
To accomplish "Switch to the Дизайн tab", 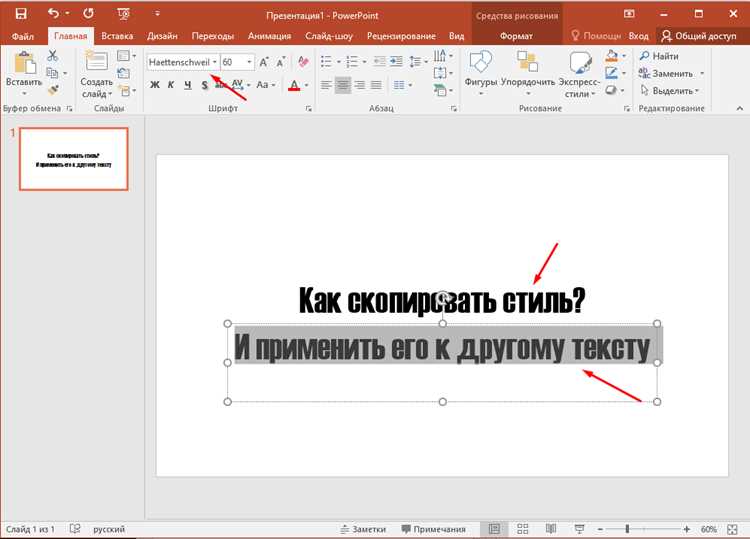I will (x=162, y=36).
